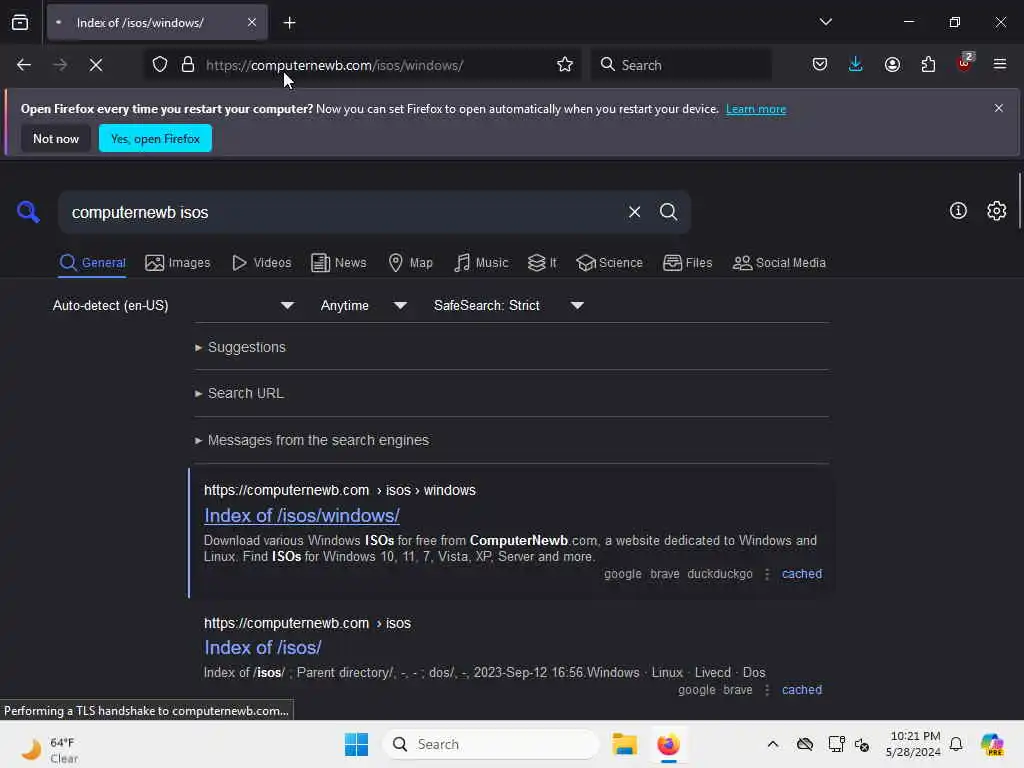Viewport: 1024px width, 768px height.
Task: Open the 10:21 PM clock and calendar
Action: (x=913, y=744)
